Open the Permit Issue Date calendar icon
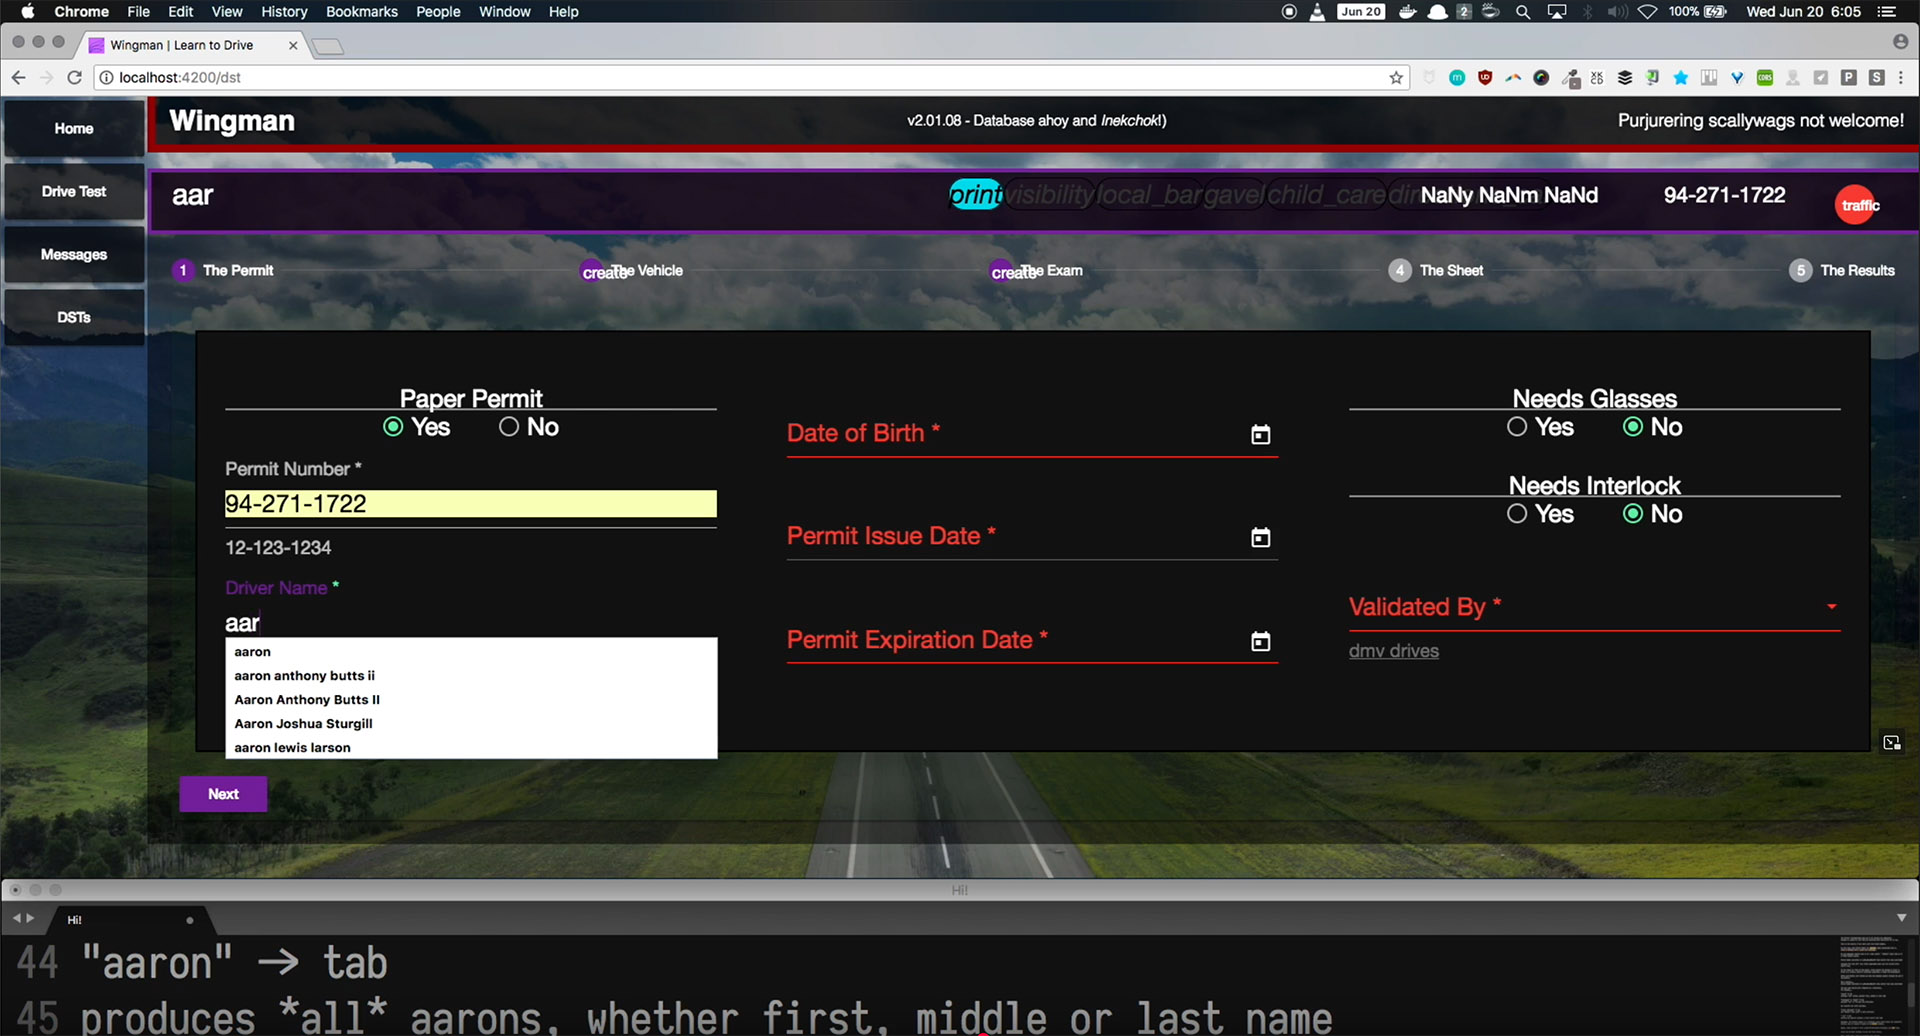 click(x=1260, y=538)
